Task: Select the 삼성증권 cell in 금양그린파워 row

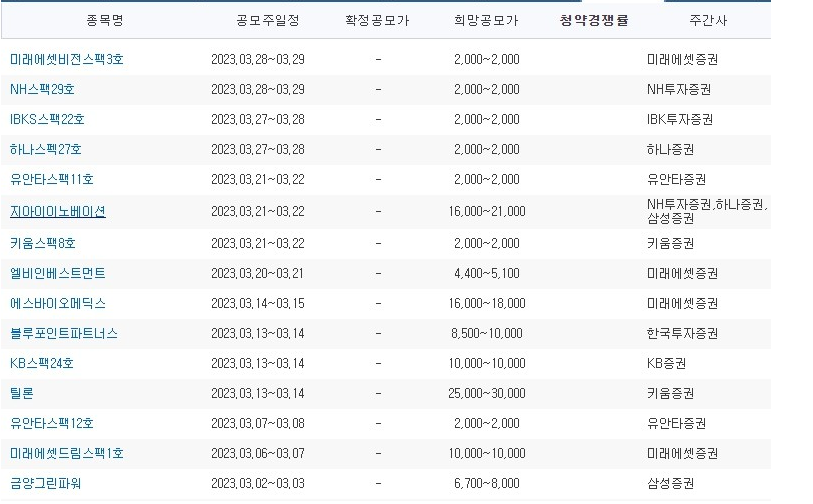Action: tap(670, 484)
